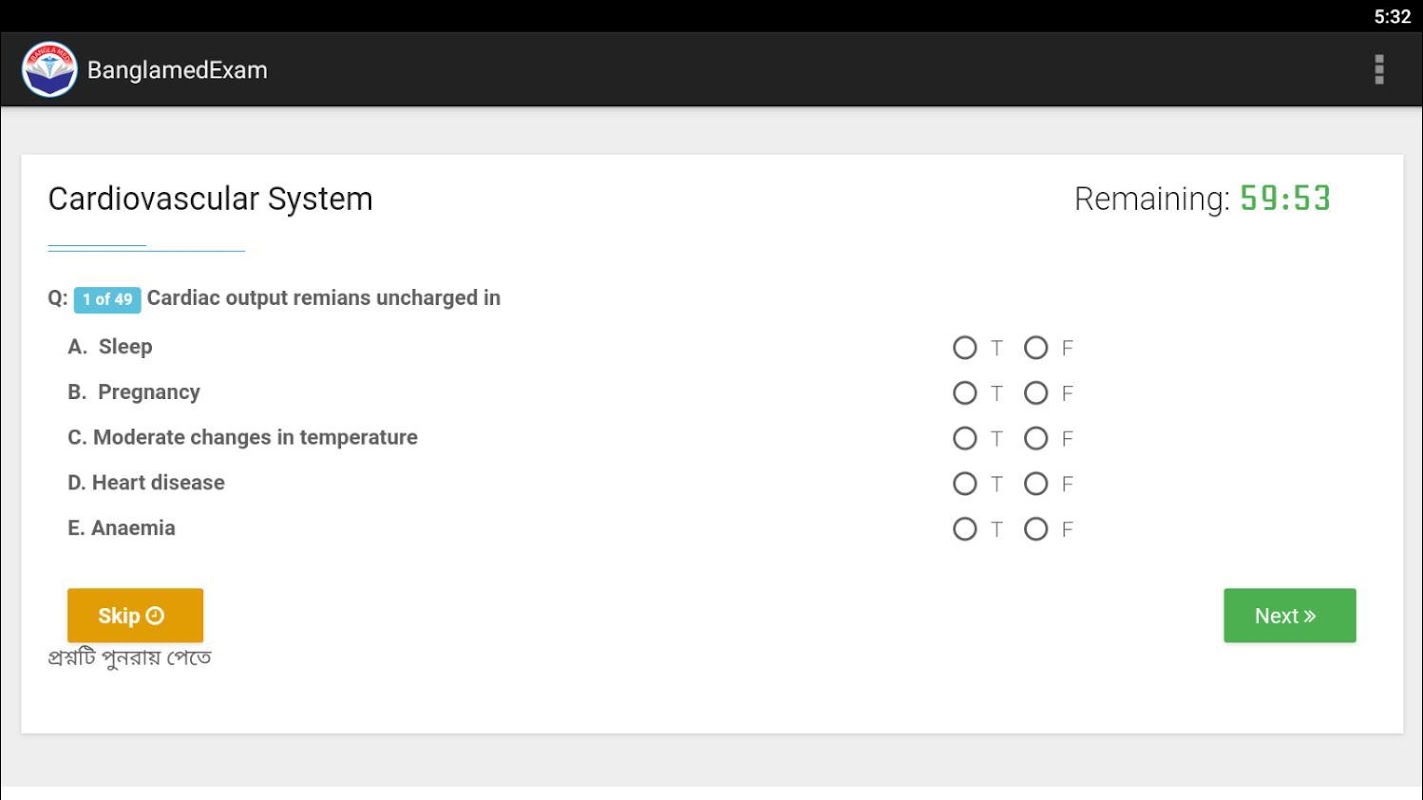Click the BanglamedExam app logo icon
The image size is (1423, 800).
click(49, 70)
